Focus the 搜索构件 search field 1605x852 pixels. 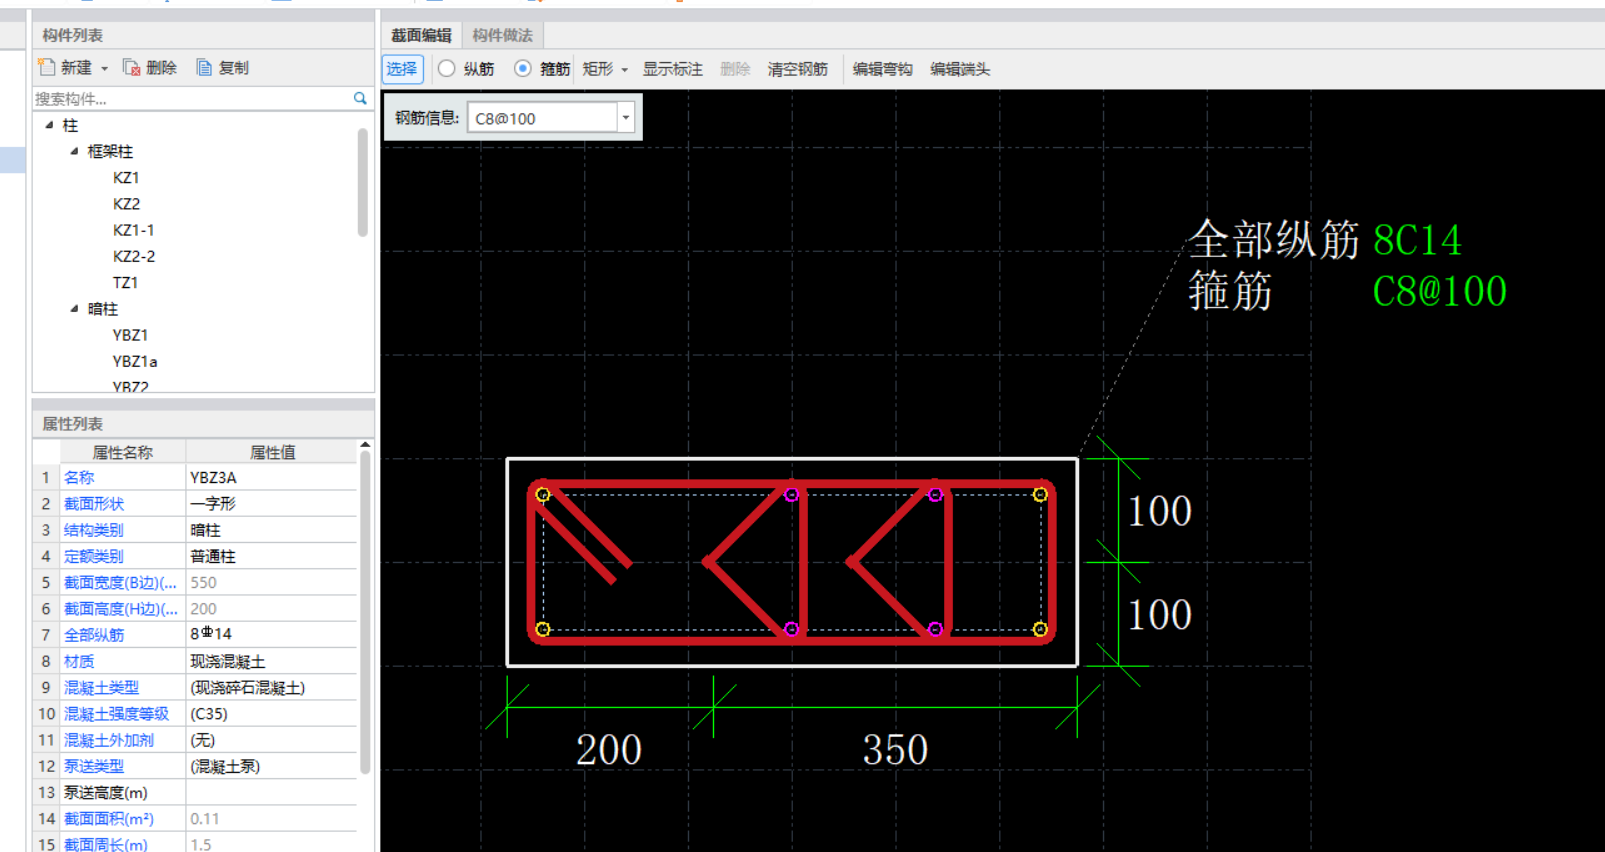click(193, 98)
